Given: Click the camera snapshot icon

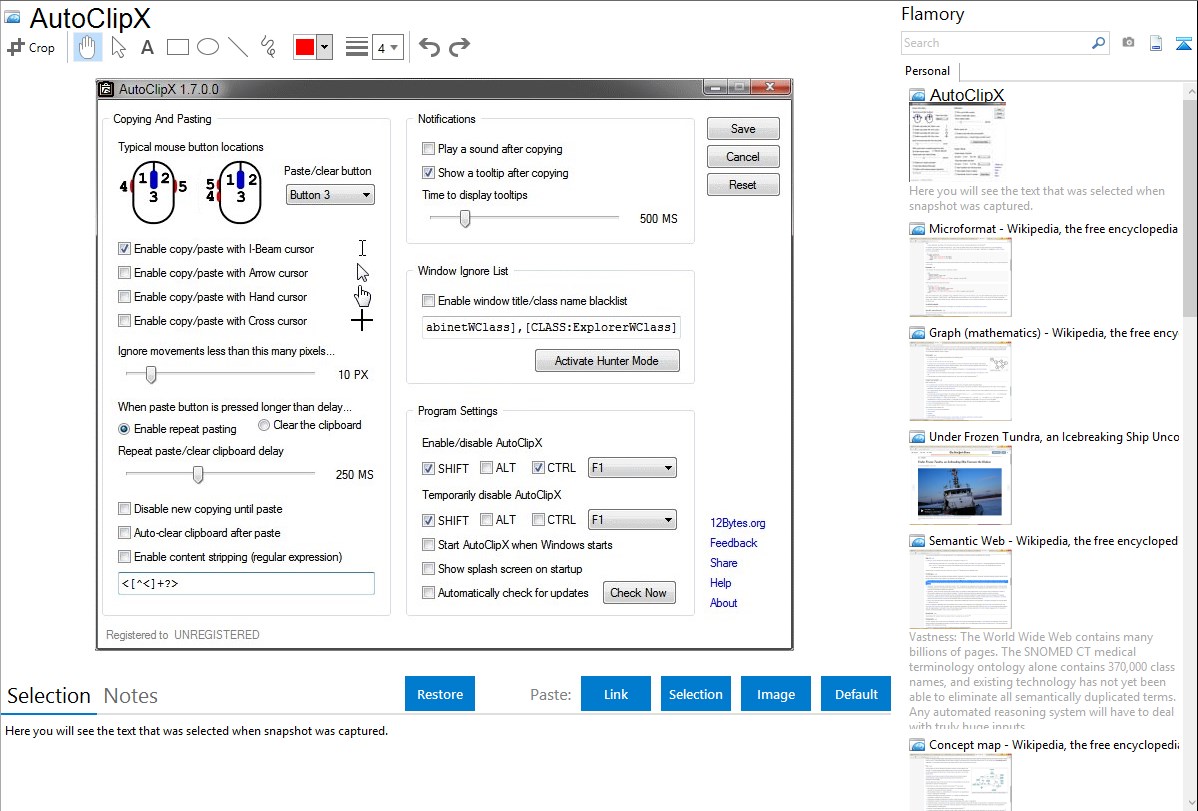Looking at the screenshot, I should pyautogui.click(x=1128, y=43).
